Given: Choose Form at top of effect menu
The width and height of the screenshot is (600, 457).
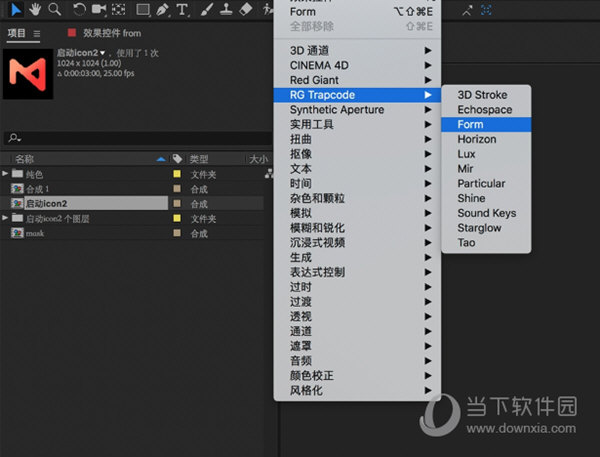Looking at the screenshot, I should click(x=357, y=12).
